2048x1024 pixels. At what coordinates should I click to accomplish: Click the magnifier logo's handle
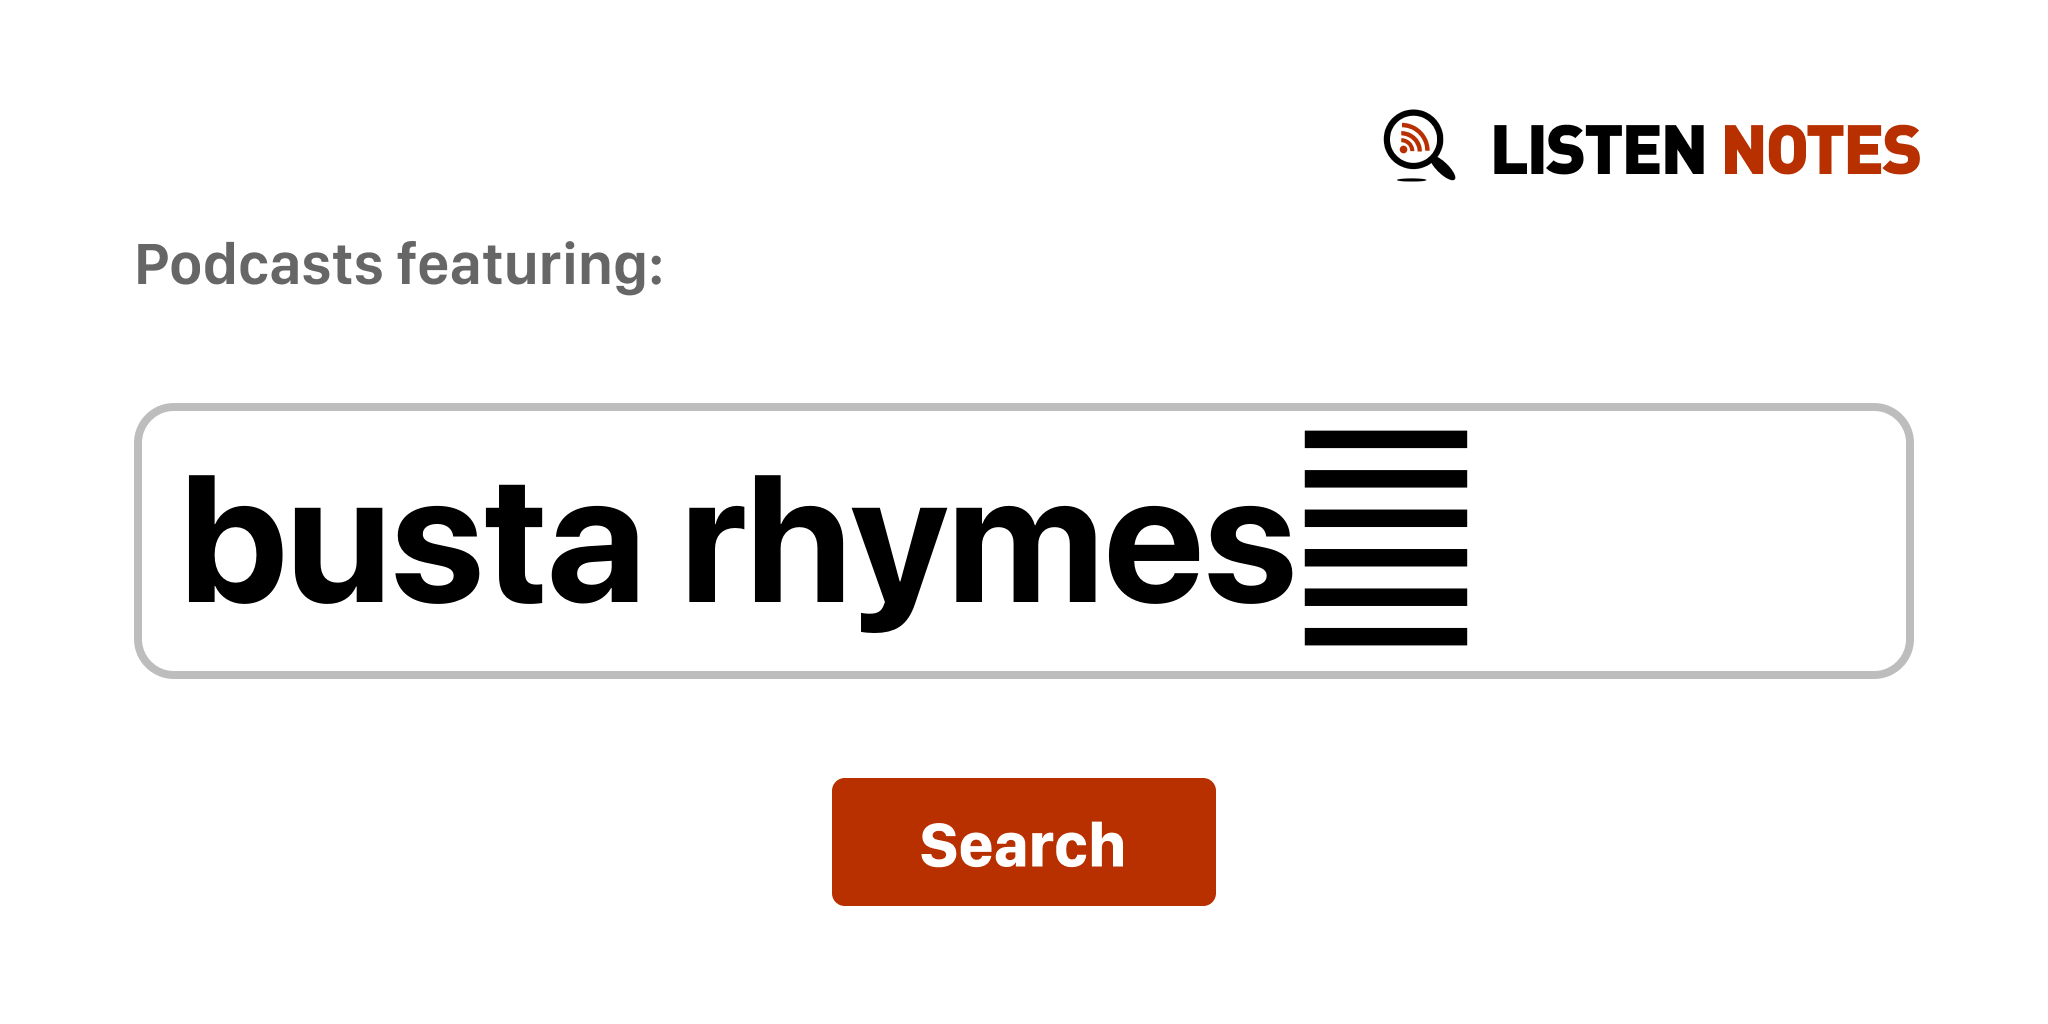[1444, 168]
